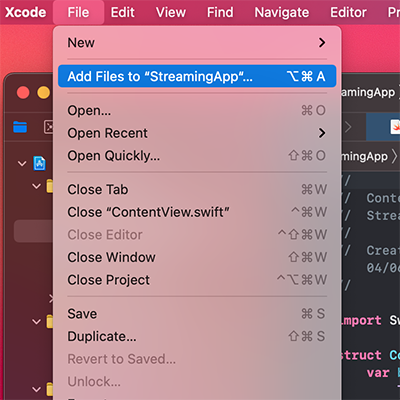The width and height of the screenshot is (400, 400).
Task: Click the Swift file tab icon
Action: pos(395,127)
